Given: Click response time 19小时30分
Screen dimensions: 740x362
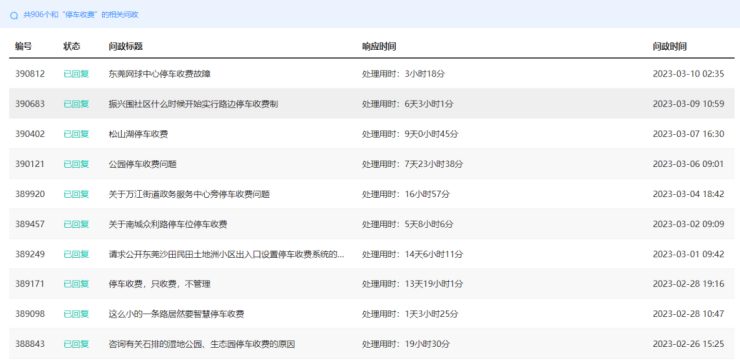Looking at the screenshot, I should coord(427,344).
